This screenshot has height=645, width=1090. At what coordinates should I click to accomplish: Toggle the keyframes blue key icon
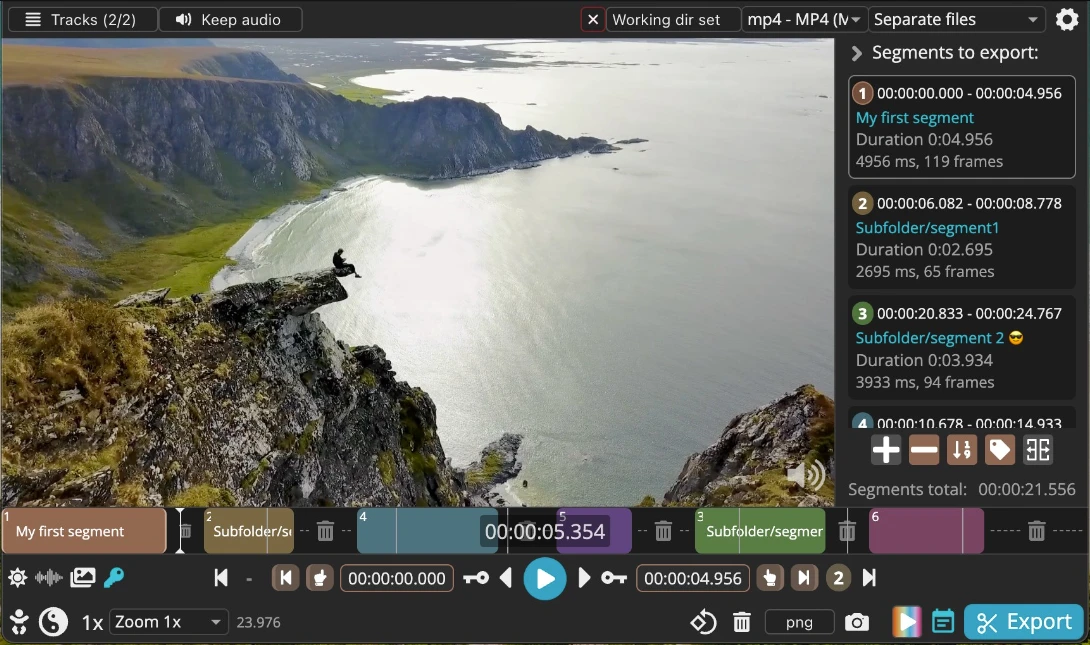[114, 578]
